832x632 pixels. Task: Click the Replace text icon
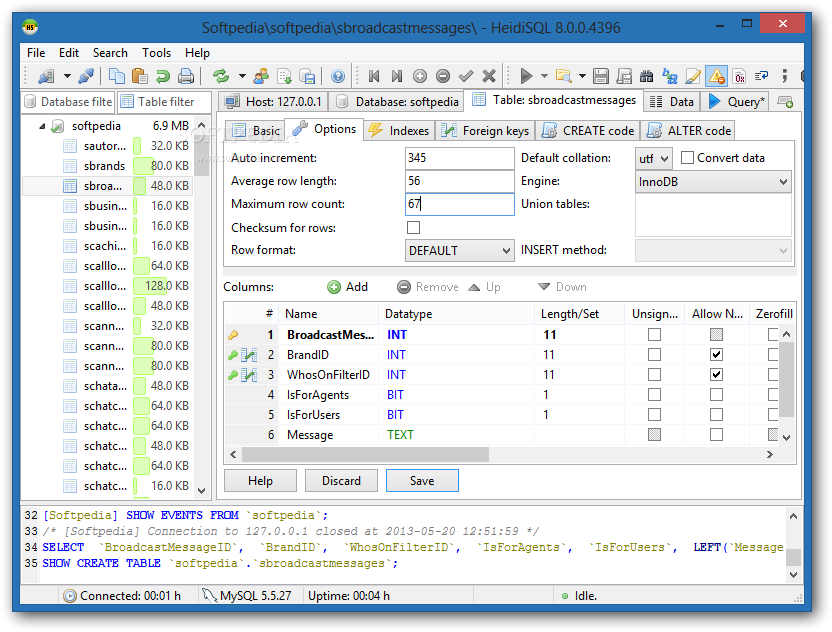(670, 76)
